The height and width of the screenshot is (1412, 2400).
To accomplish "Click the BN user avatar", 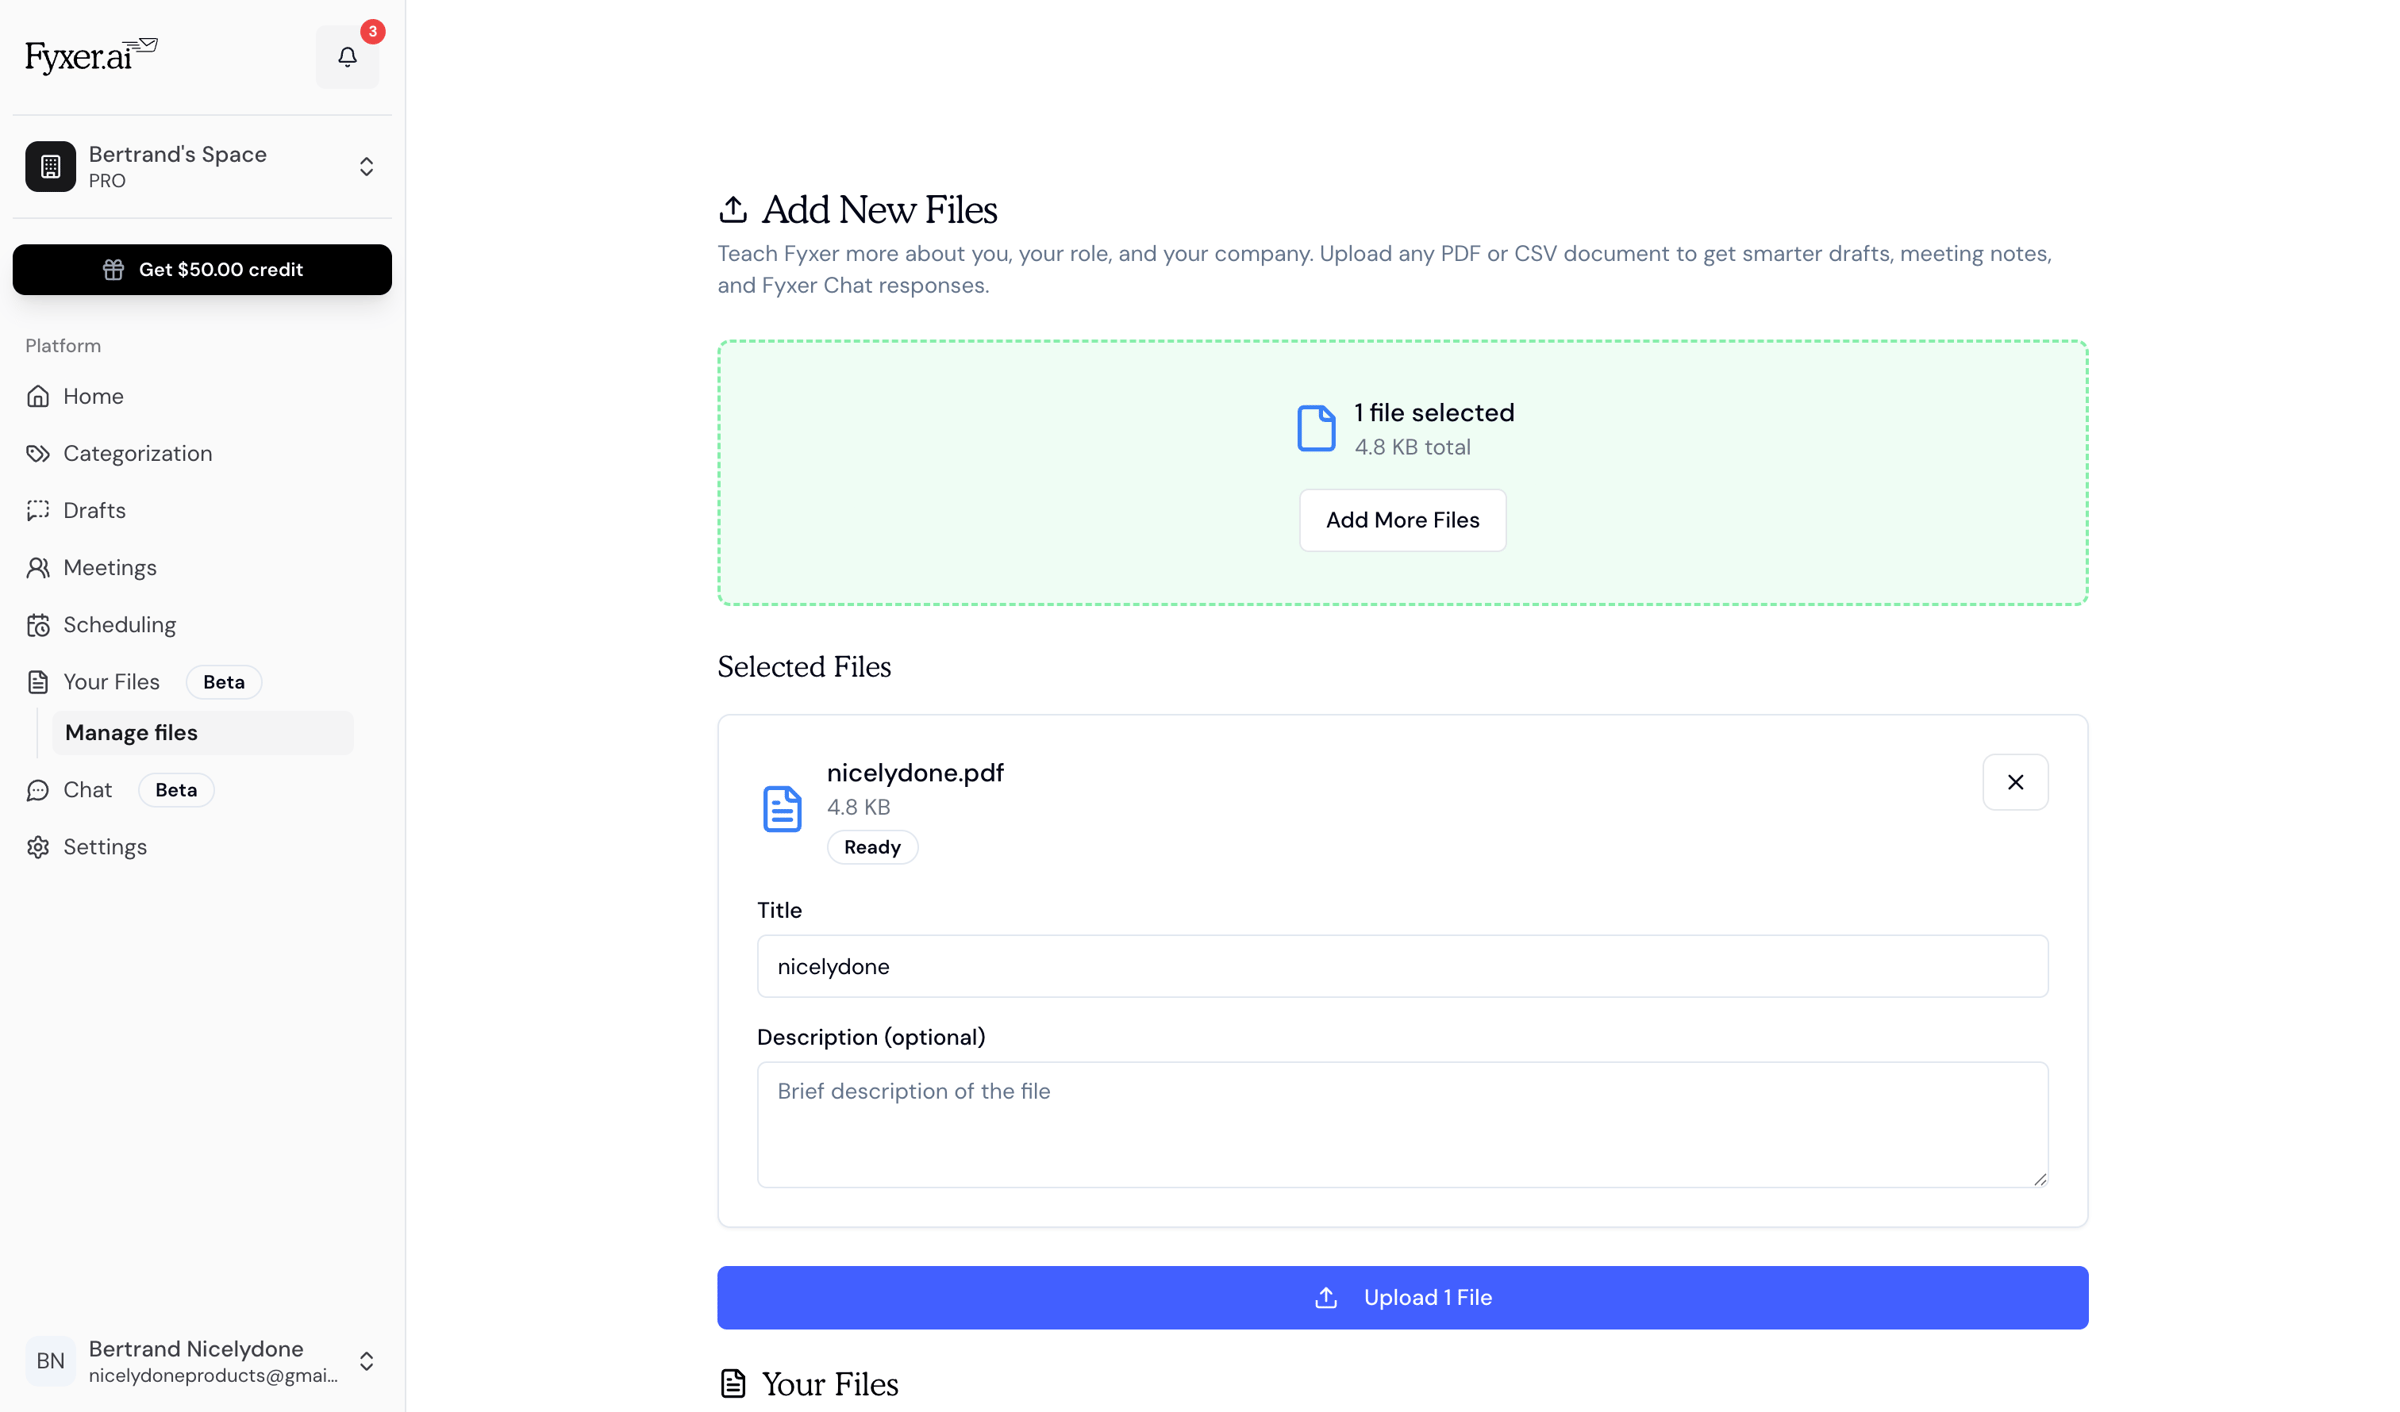I will (50, 1360).
